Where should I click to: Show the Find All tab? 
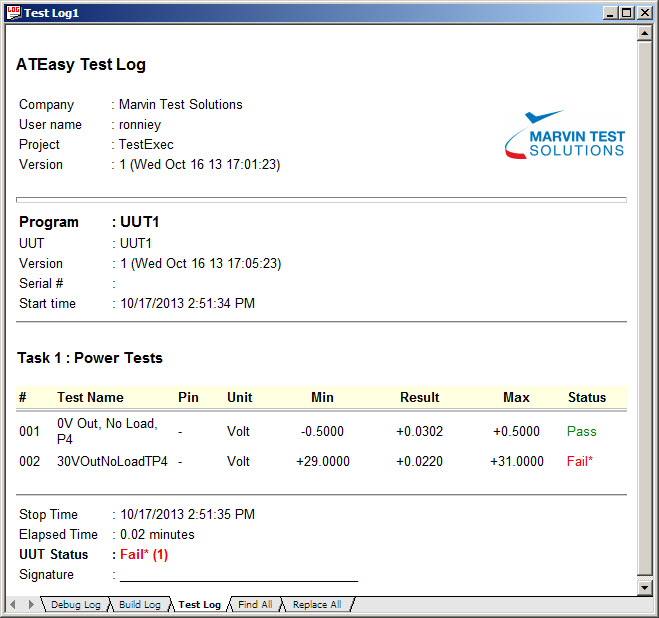pyautogui.click(x=255, y=605)
